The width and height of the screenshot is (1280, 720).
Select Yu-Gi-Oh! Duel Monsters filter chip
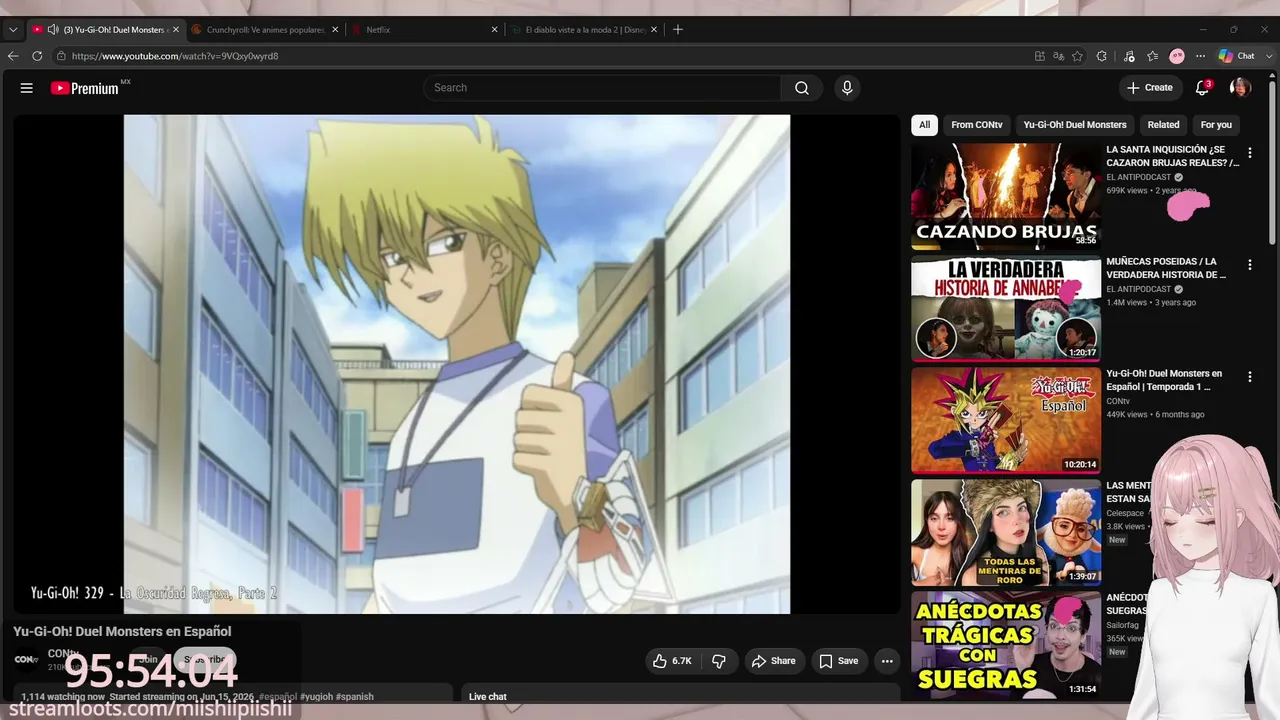1075,125
